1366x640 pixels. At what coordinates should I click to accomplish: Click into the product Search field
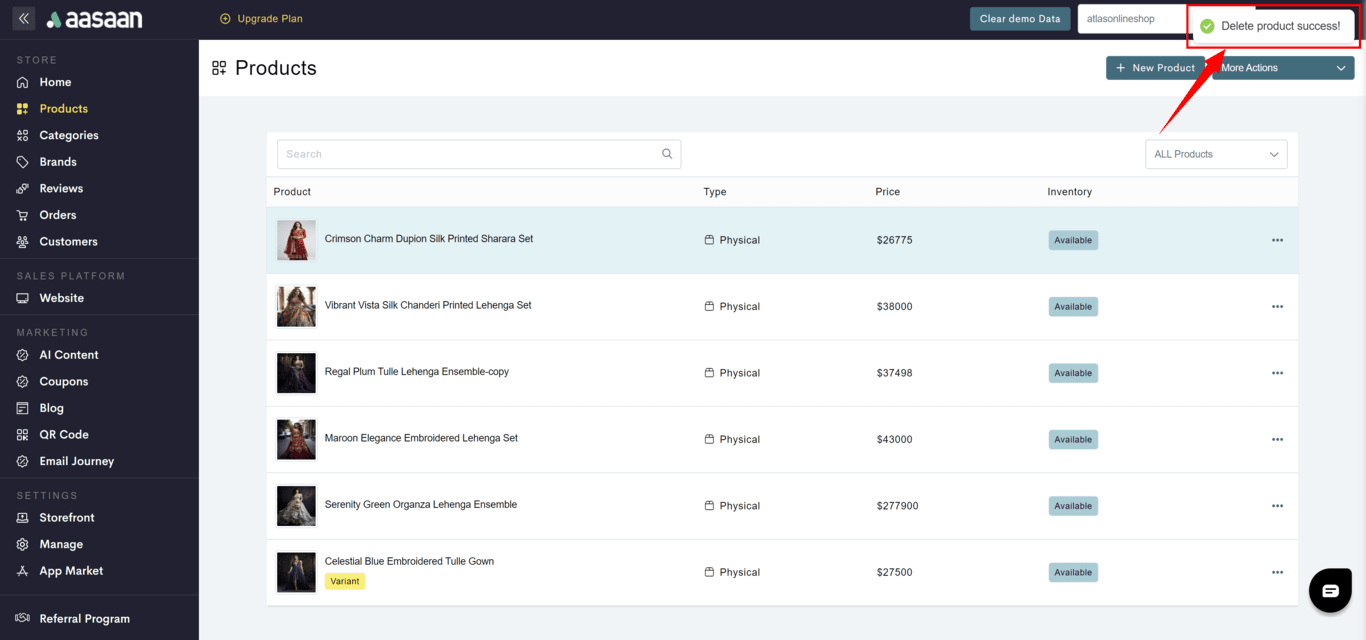470,154
